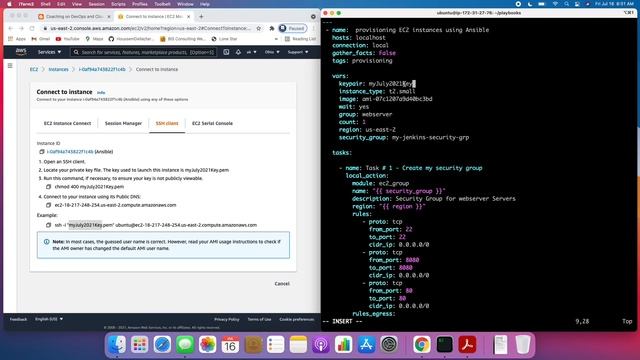640x360 pixels.
Task: Open Adobe Acrobat from the Dock
Action: [x=467, y=344]
